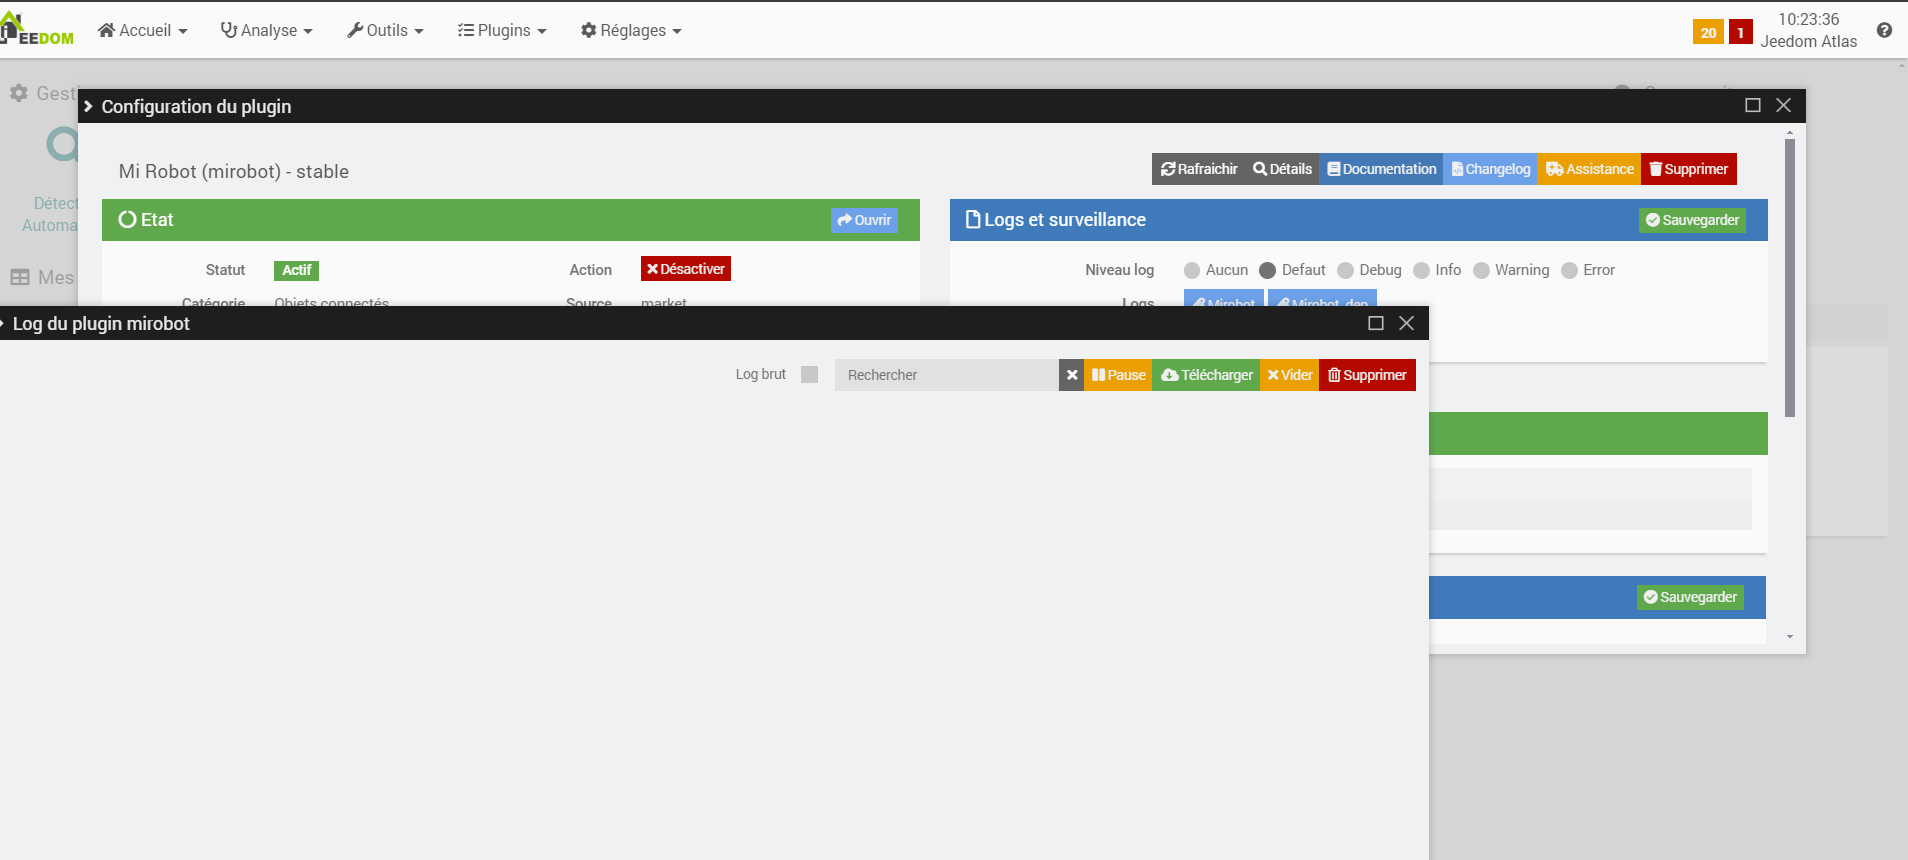1908x860 pixels.
Task: Open the Réglages menu
Action: tap(631, 30)
